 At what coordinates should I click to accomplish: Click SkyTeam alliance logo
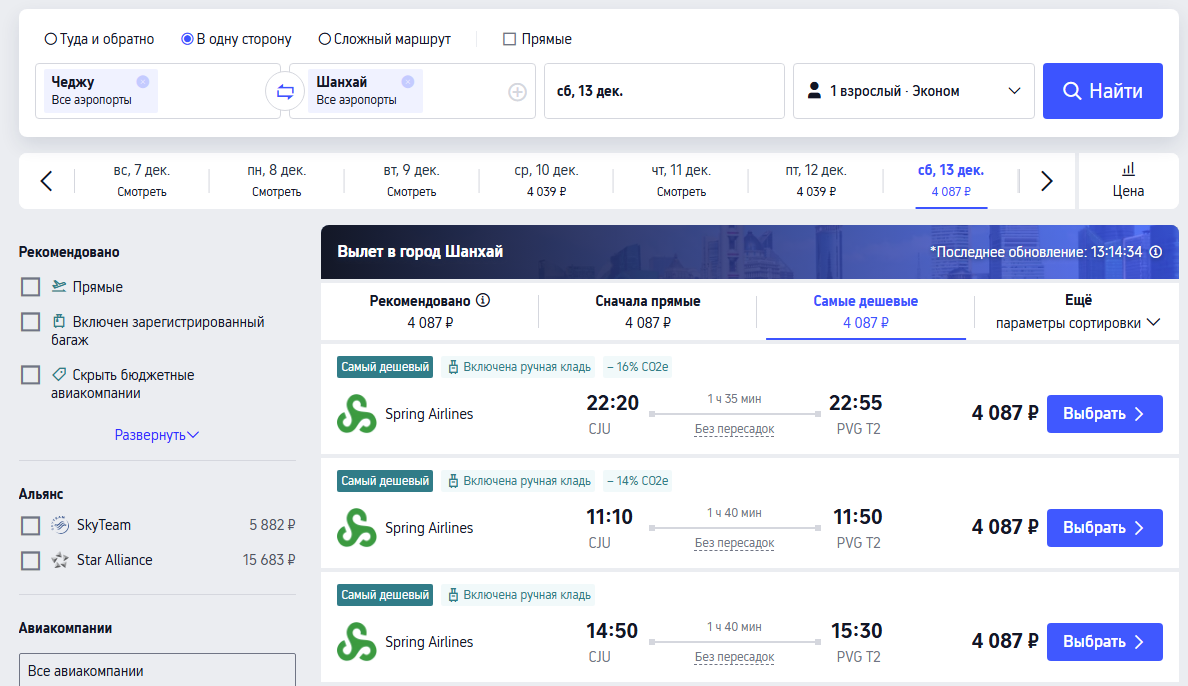tap(60, 525)
